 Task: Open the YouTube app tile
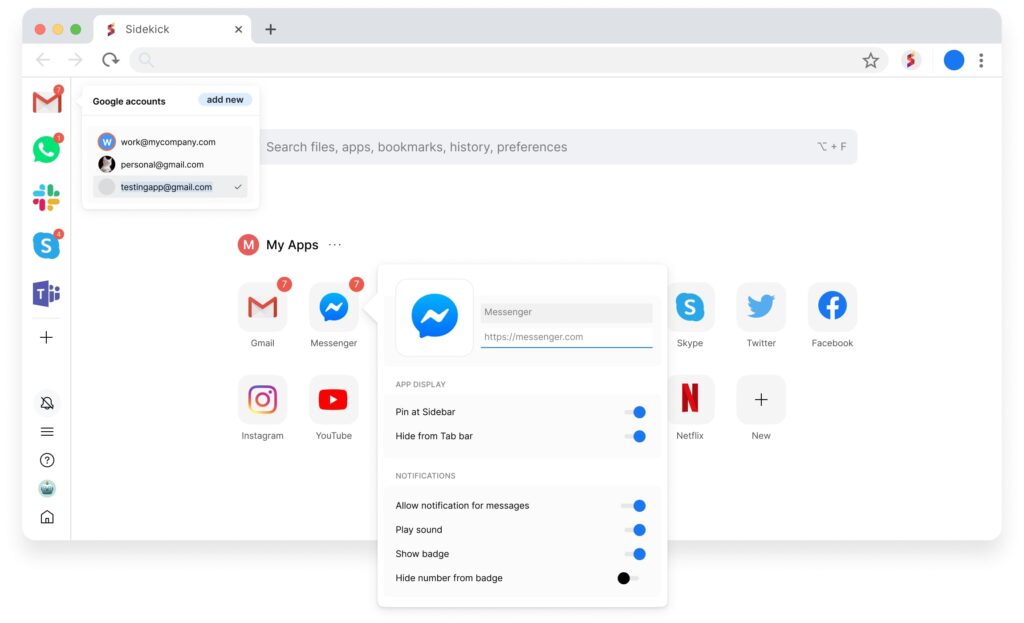pos(333,400)
